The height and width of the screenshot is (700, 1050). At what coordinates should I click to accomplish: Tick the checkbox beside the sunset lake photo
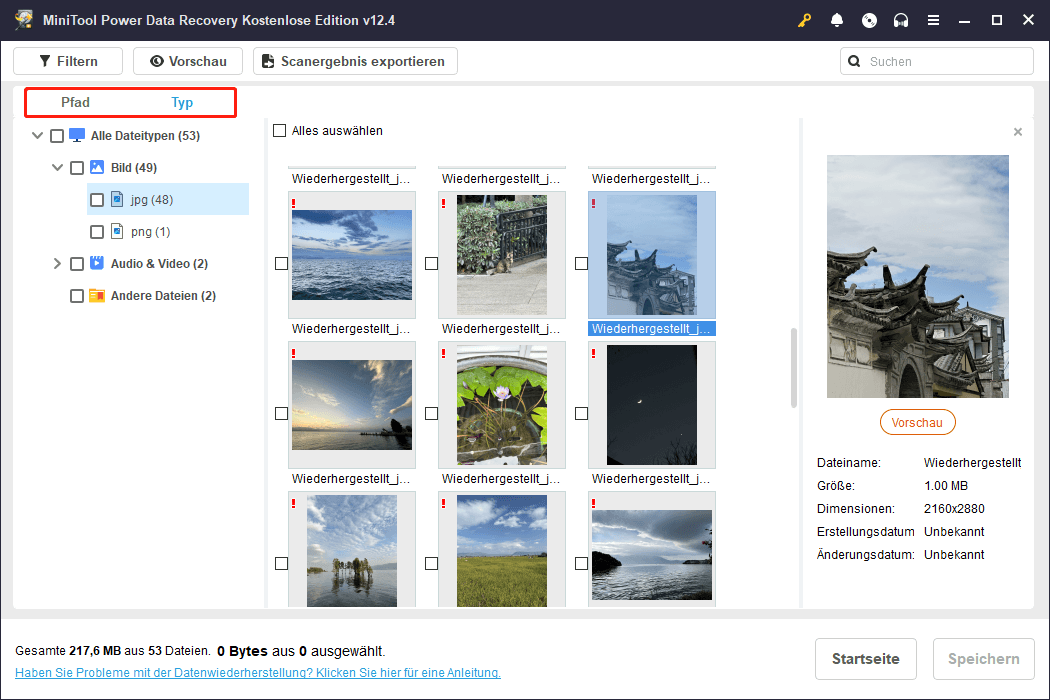[x=281, y=414]
